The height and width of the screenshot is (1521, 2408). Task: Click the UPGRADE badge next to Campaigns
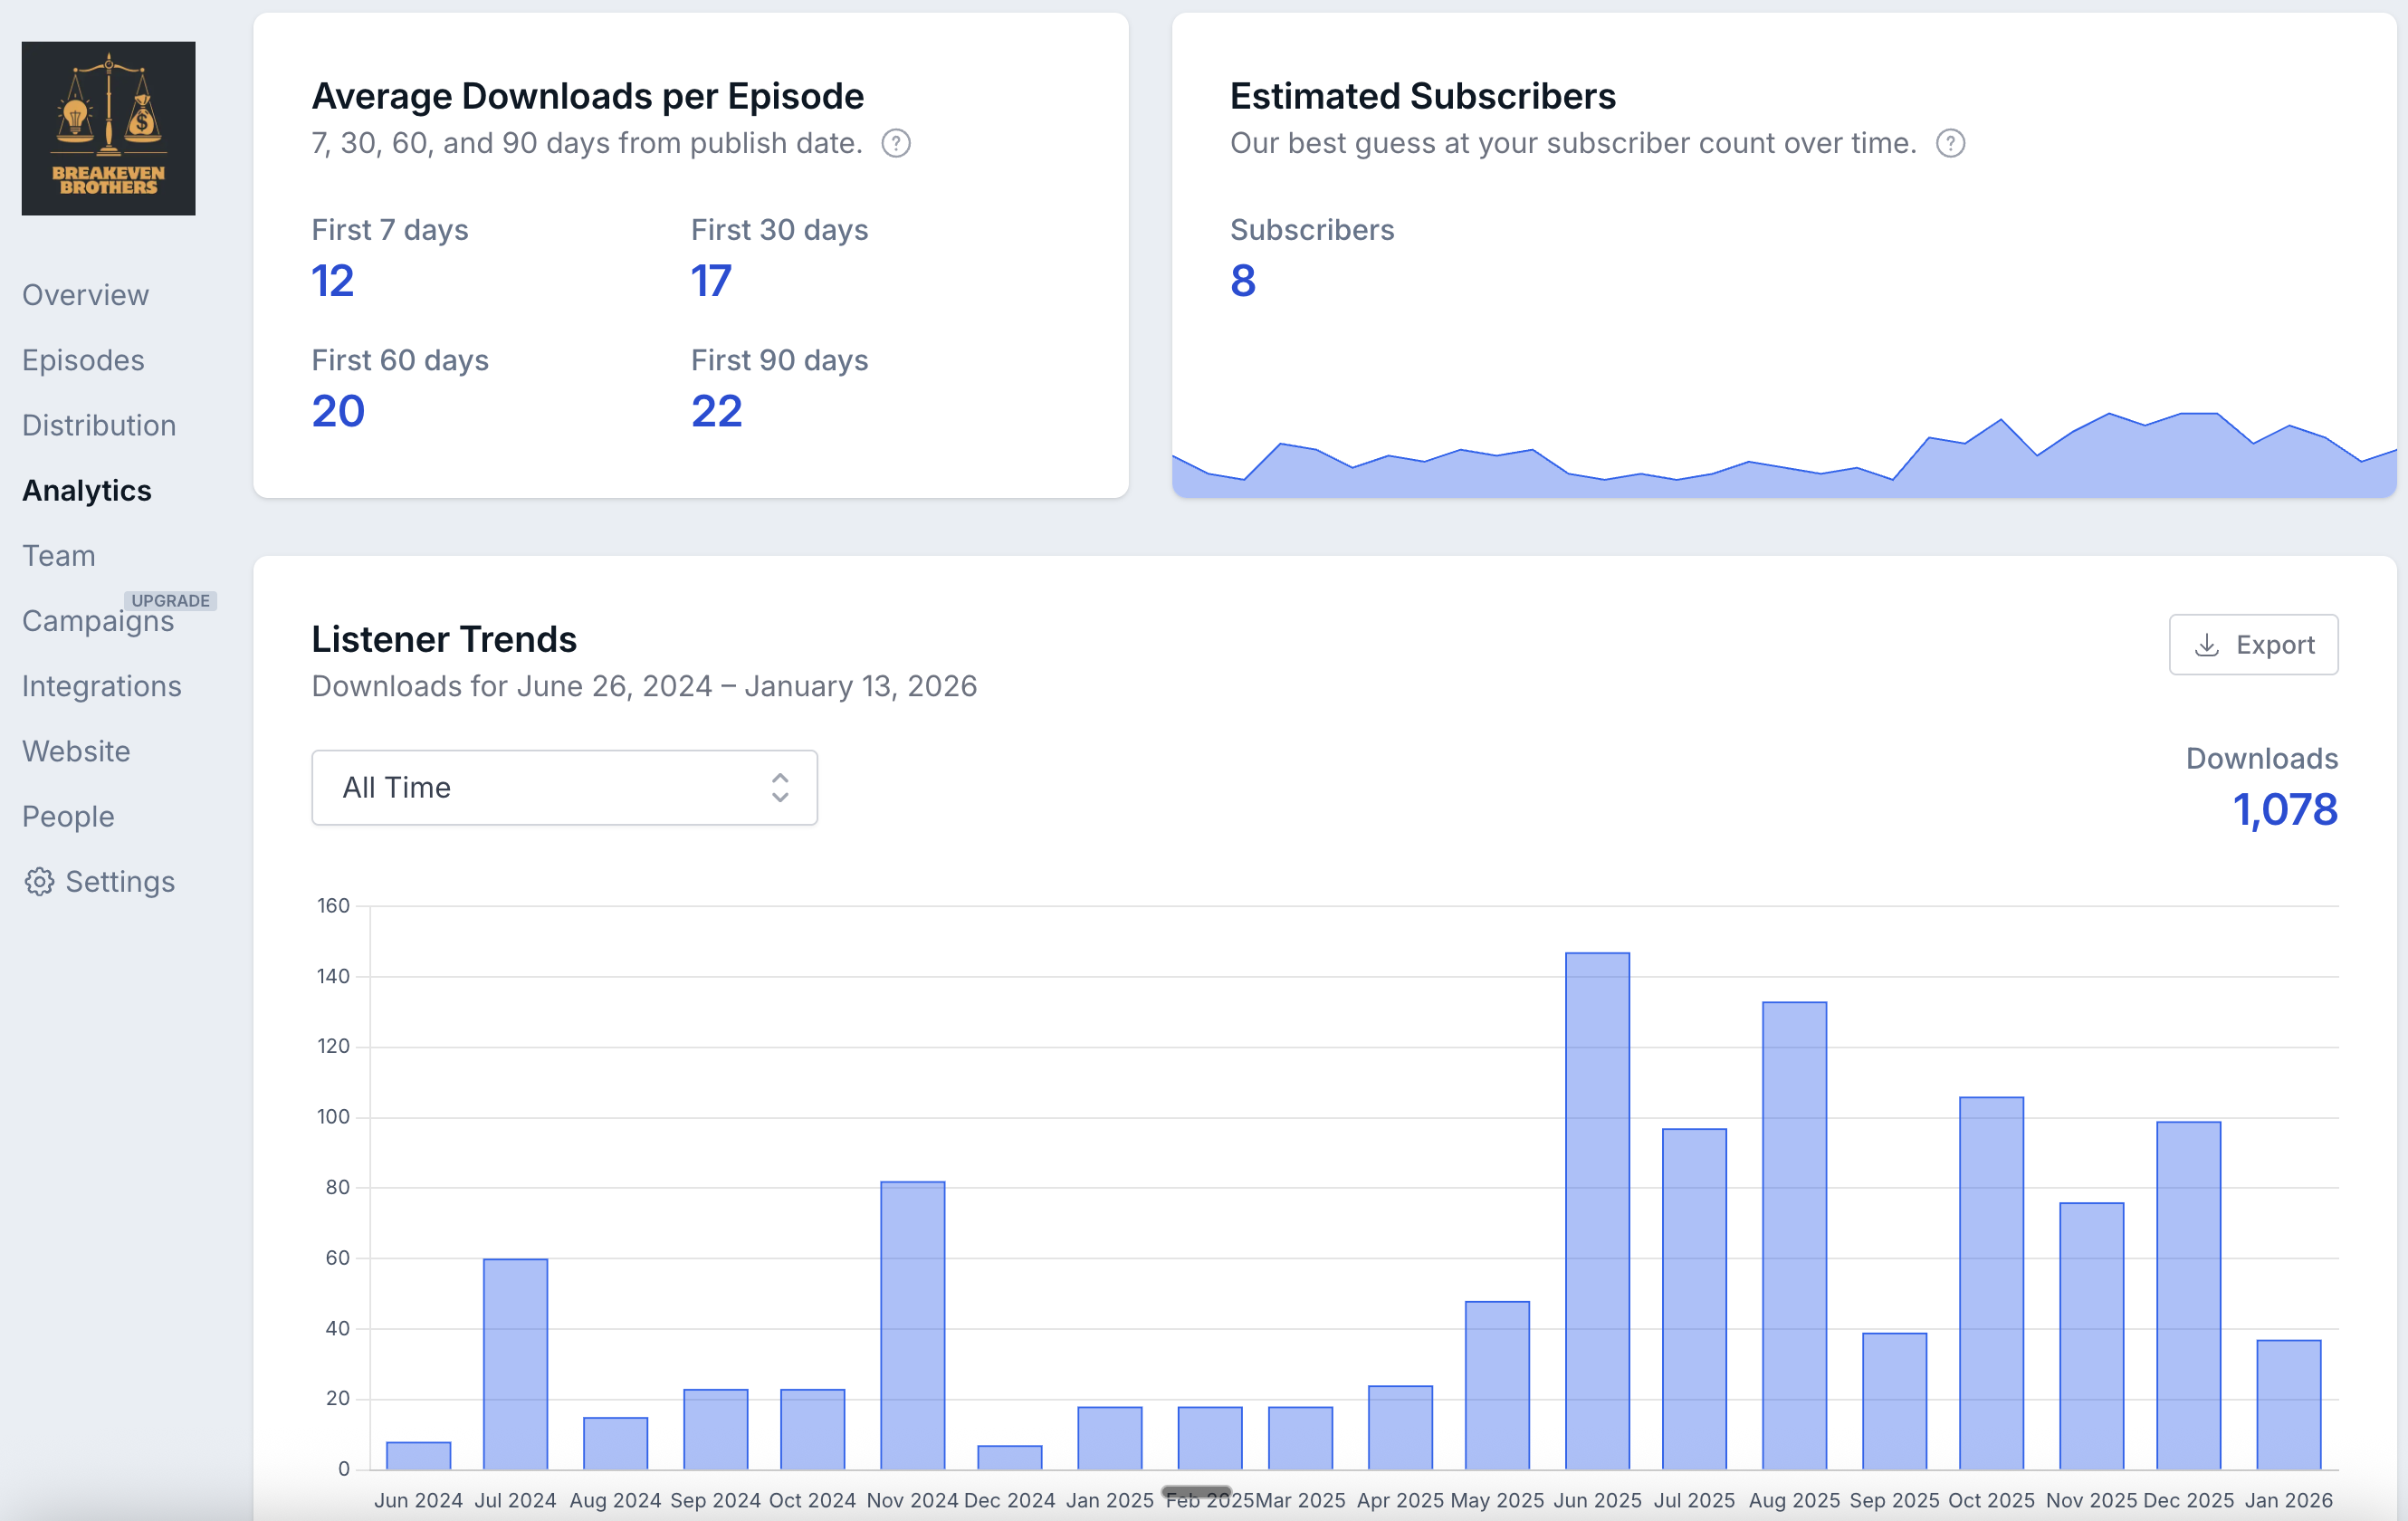click(x=171, y=600)
